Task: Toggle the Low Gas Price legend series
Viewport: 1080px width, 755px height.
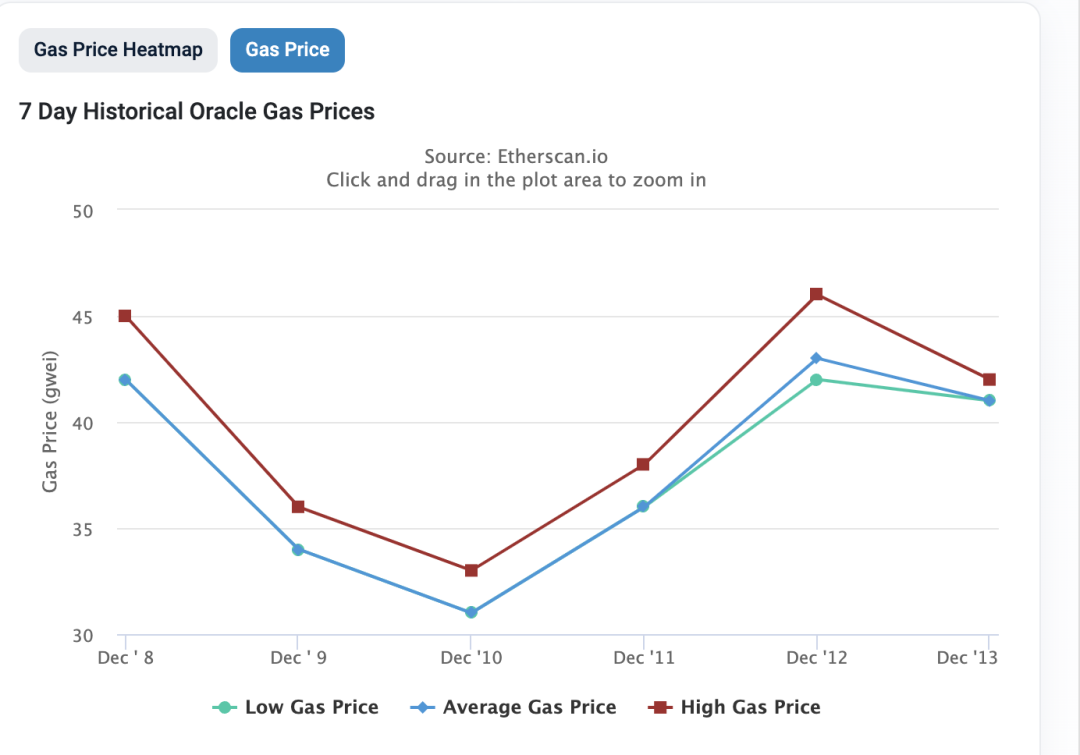Action: (x=311, y=707)
